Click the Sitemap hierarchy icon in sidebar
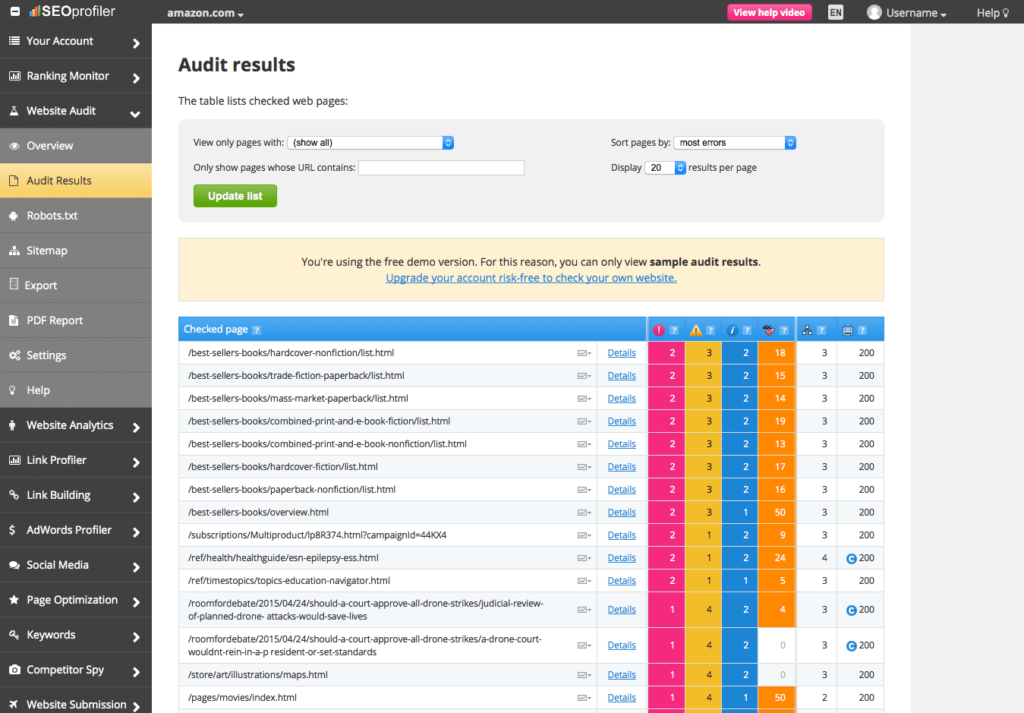The height and width of the screenshot is (713, 1024). (x=14, y=251)
